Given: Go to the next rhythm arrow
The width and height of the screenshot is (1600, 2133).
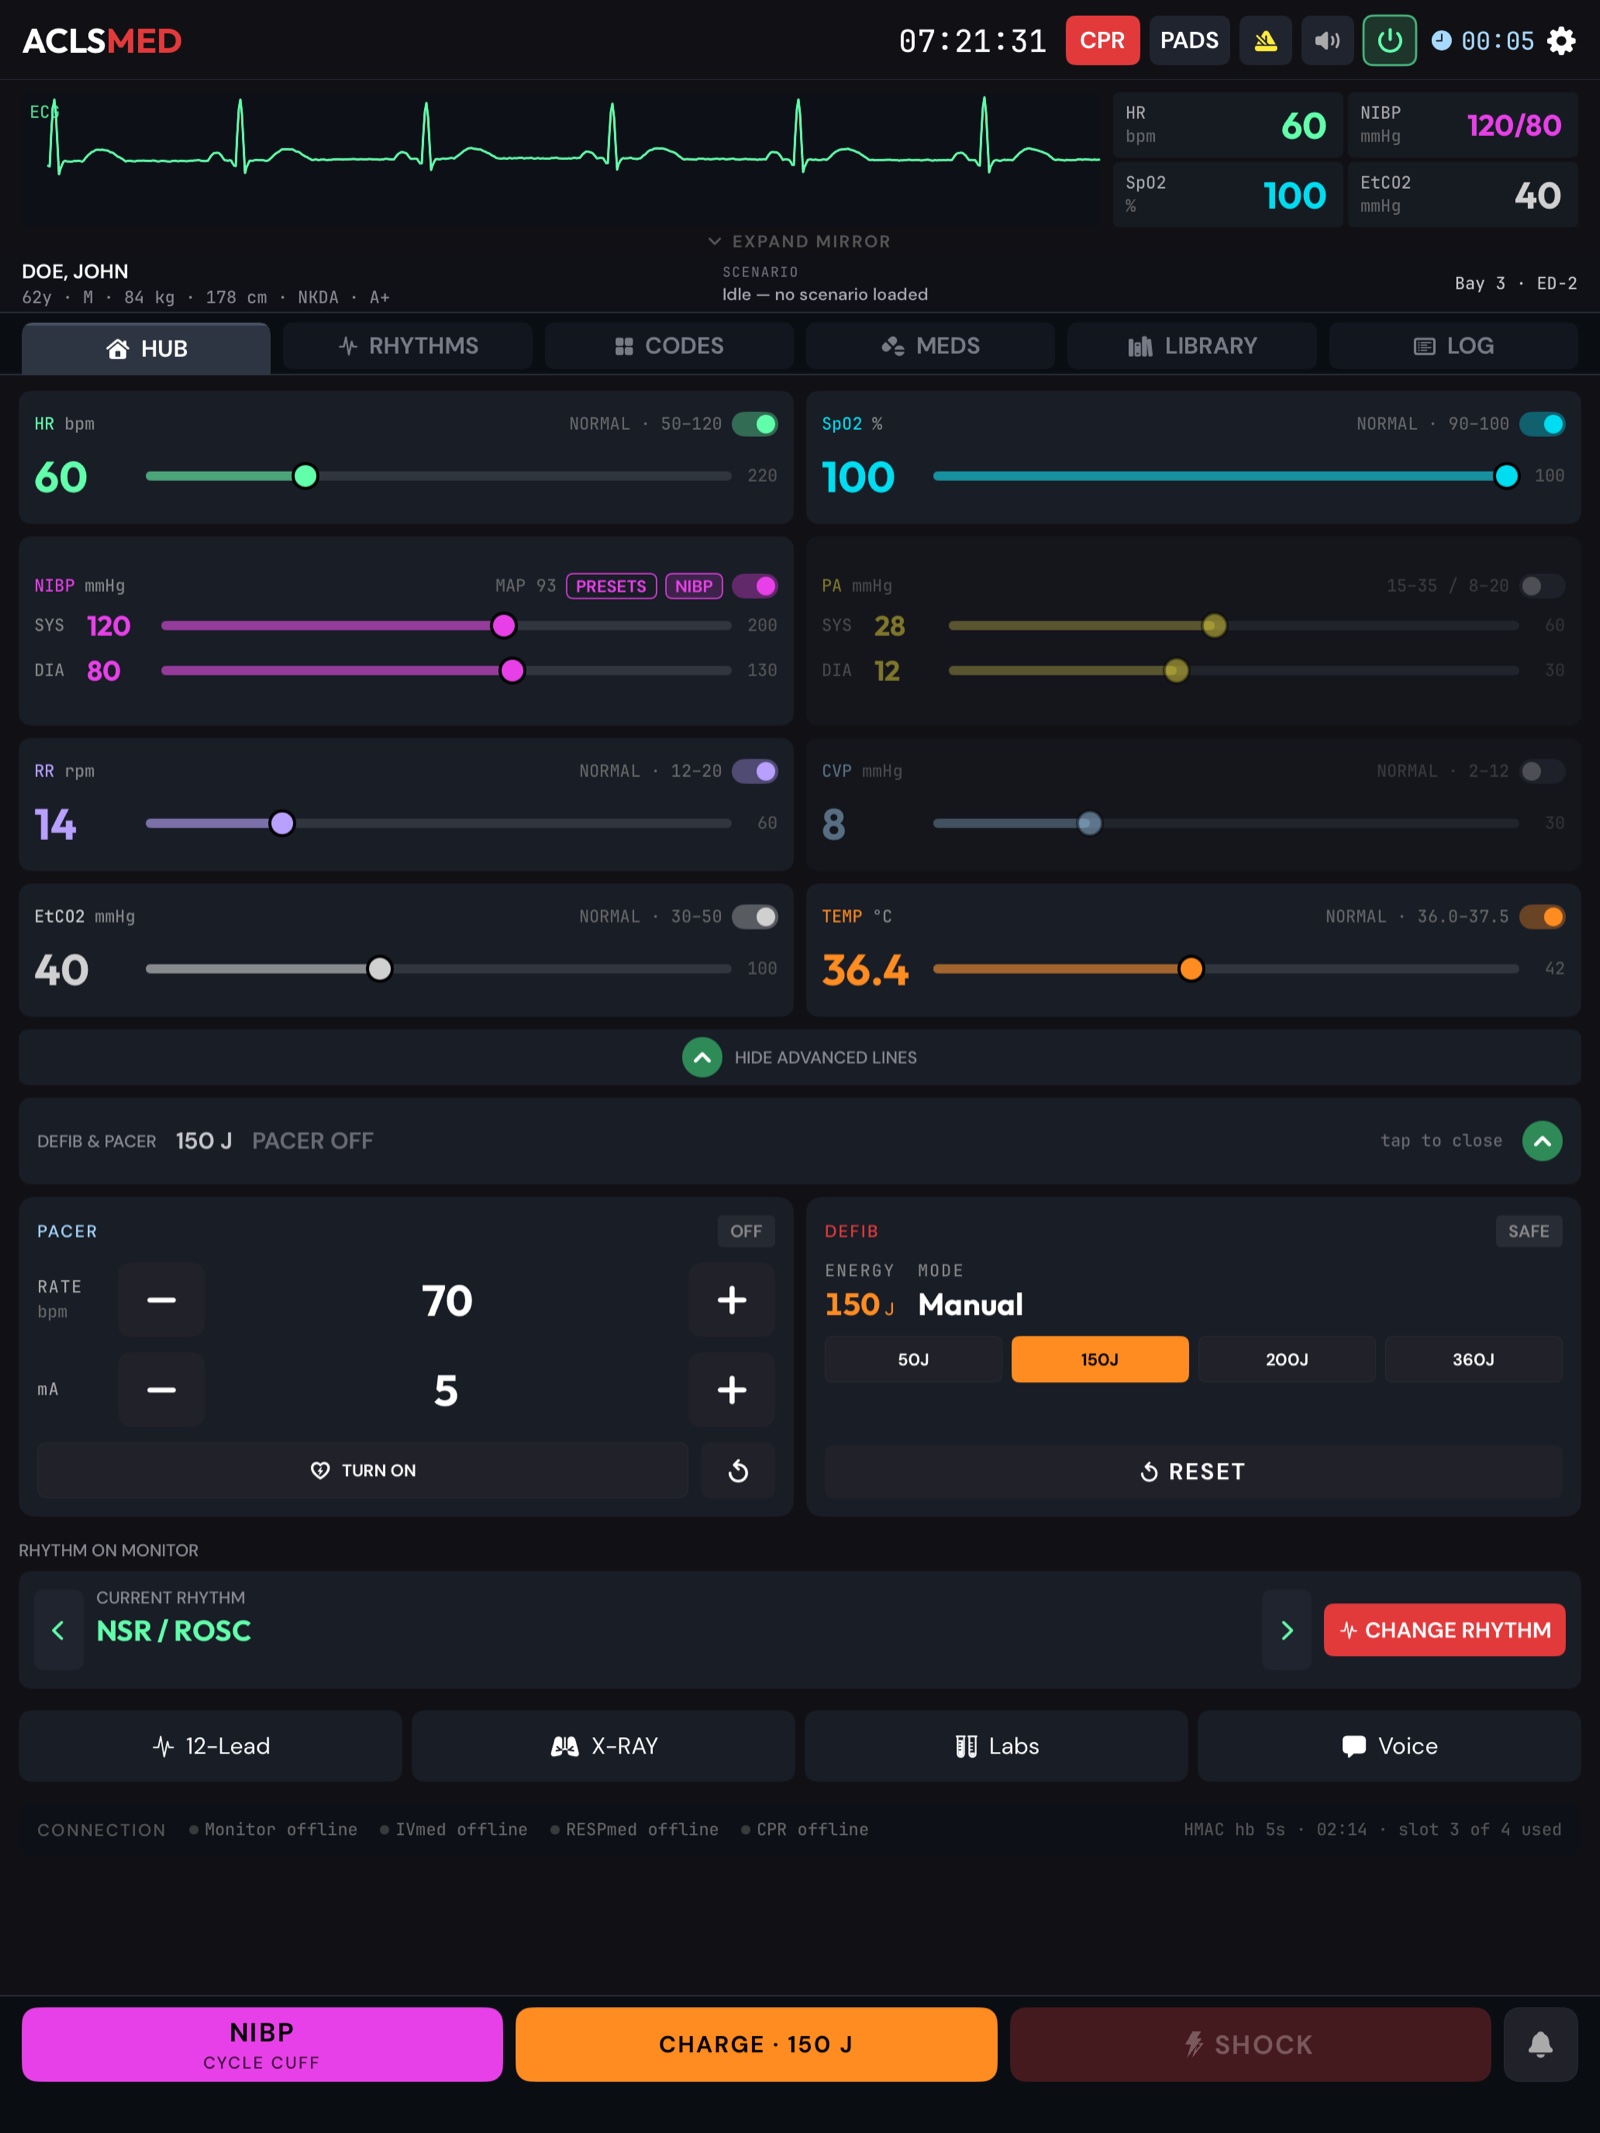Looking at the screenshot, I should [x=1287, y=1630].
